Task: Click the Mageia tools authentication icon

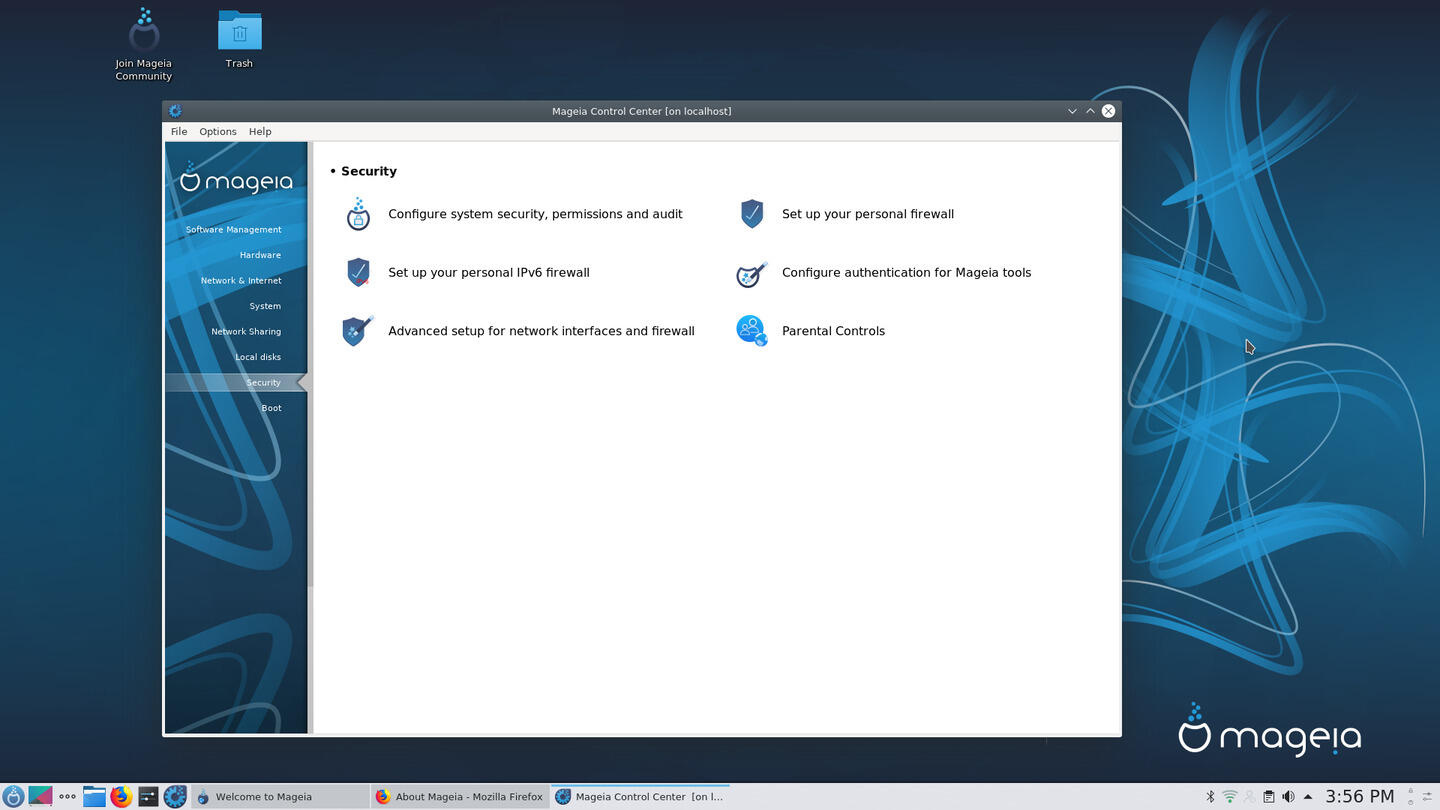Action: pyautogui.click(x=752, y=272)
